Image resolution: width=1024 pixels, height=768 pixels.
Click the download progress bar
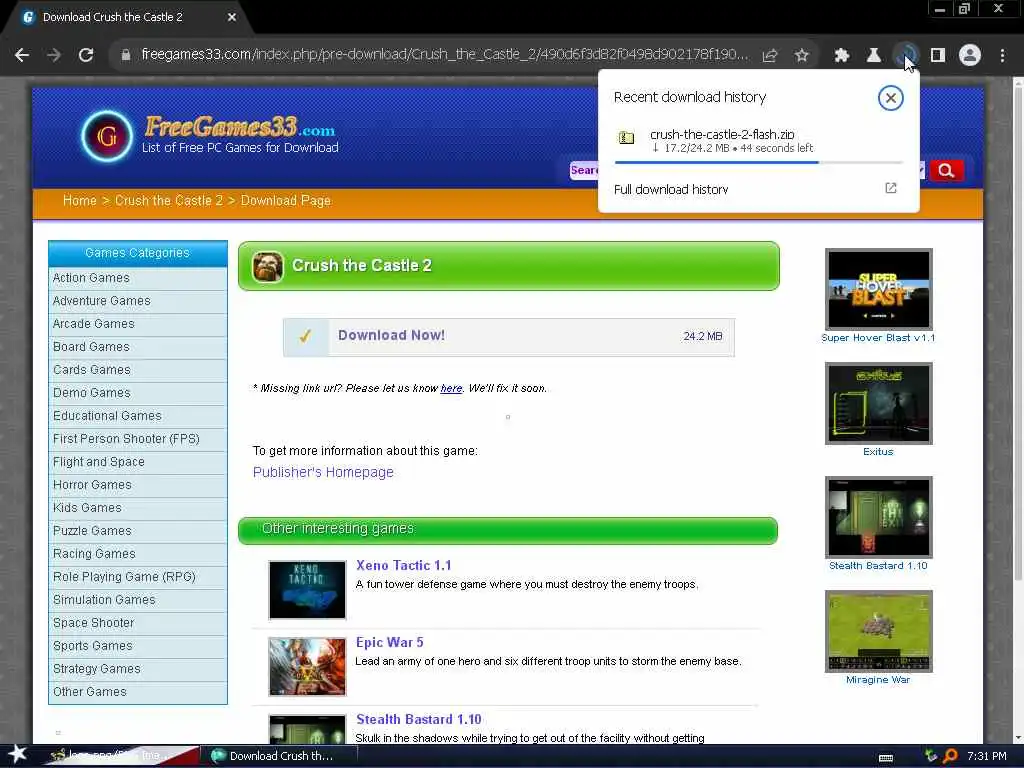pos(758,162)
